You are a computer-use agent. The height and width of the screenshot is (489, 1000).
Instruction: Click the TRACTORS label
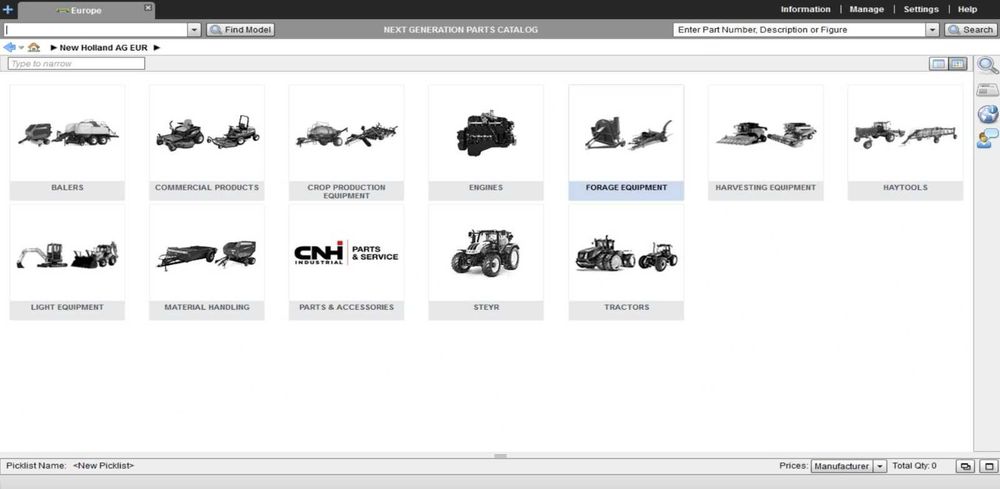(x=626, y=307)
